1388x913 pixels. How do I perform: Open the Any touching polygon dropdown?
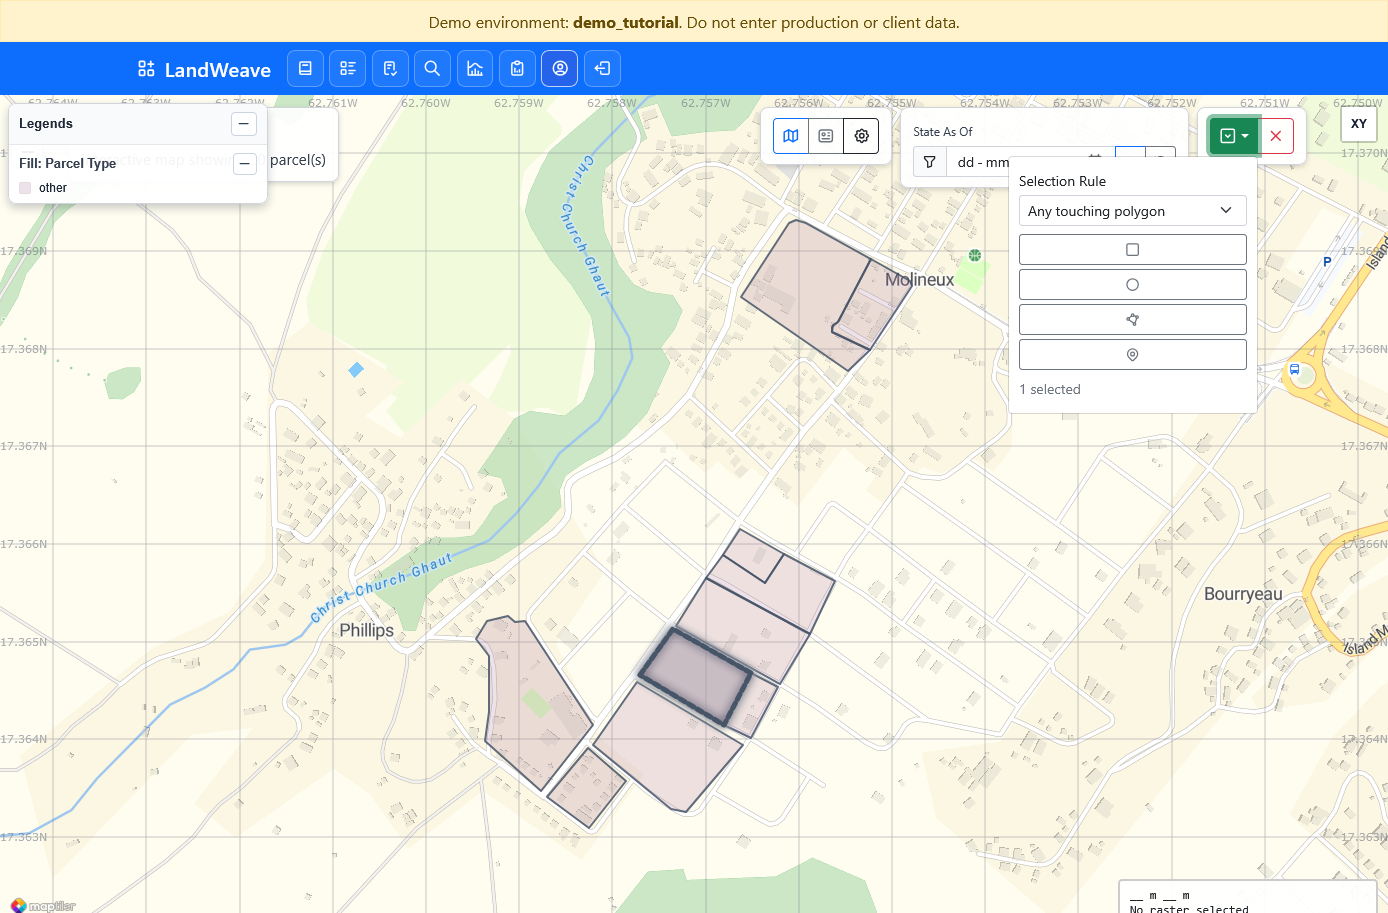click(1132, 211)
